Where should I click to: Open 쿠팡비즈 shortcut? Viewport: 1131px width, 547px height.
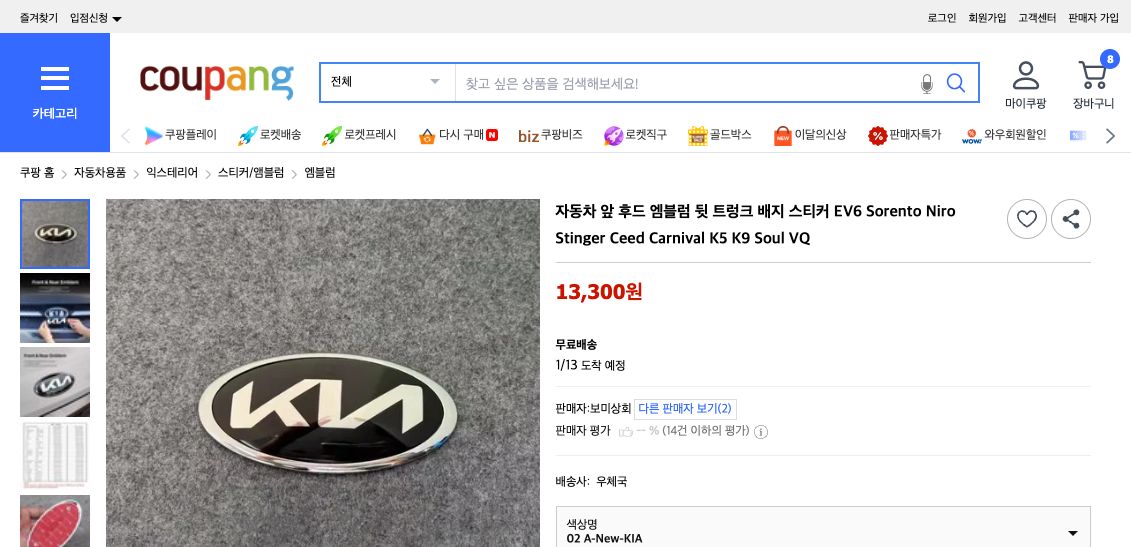coord(550,135)
